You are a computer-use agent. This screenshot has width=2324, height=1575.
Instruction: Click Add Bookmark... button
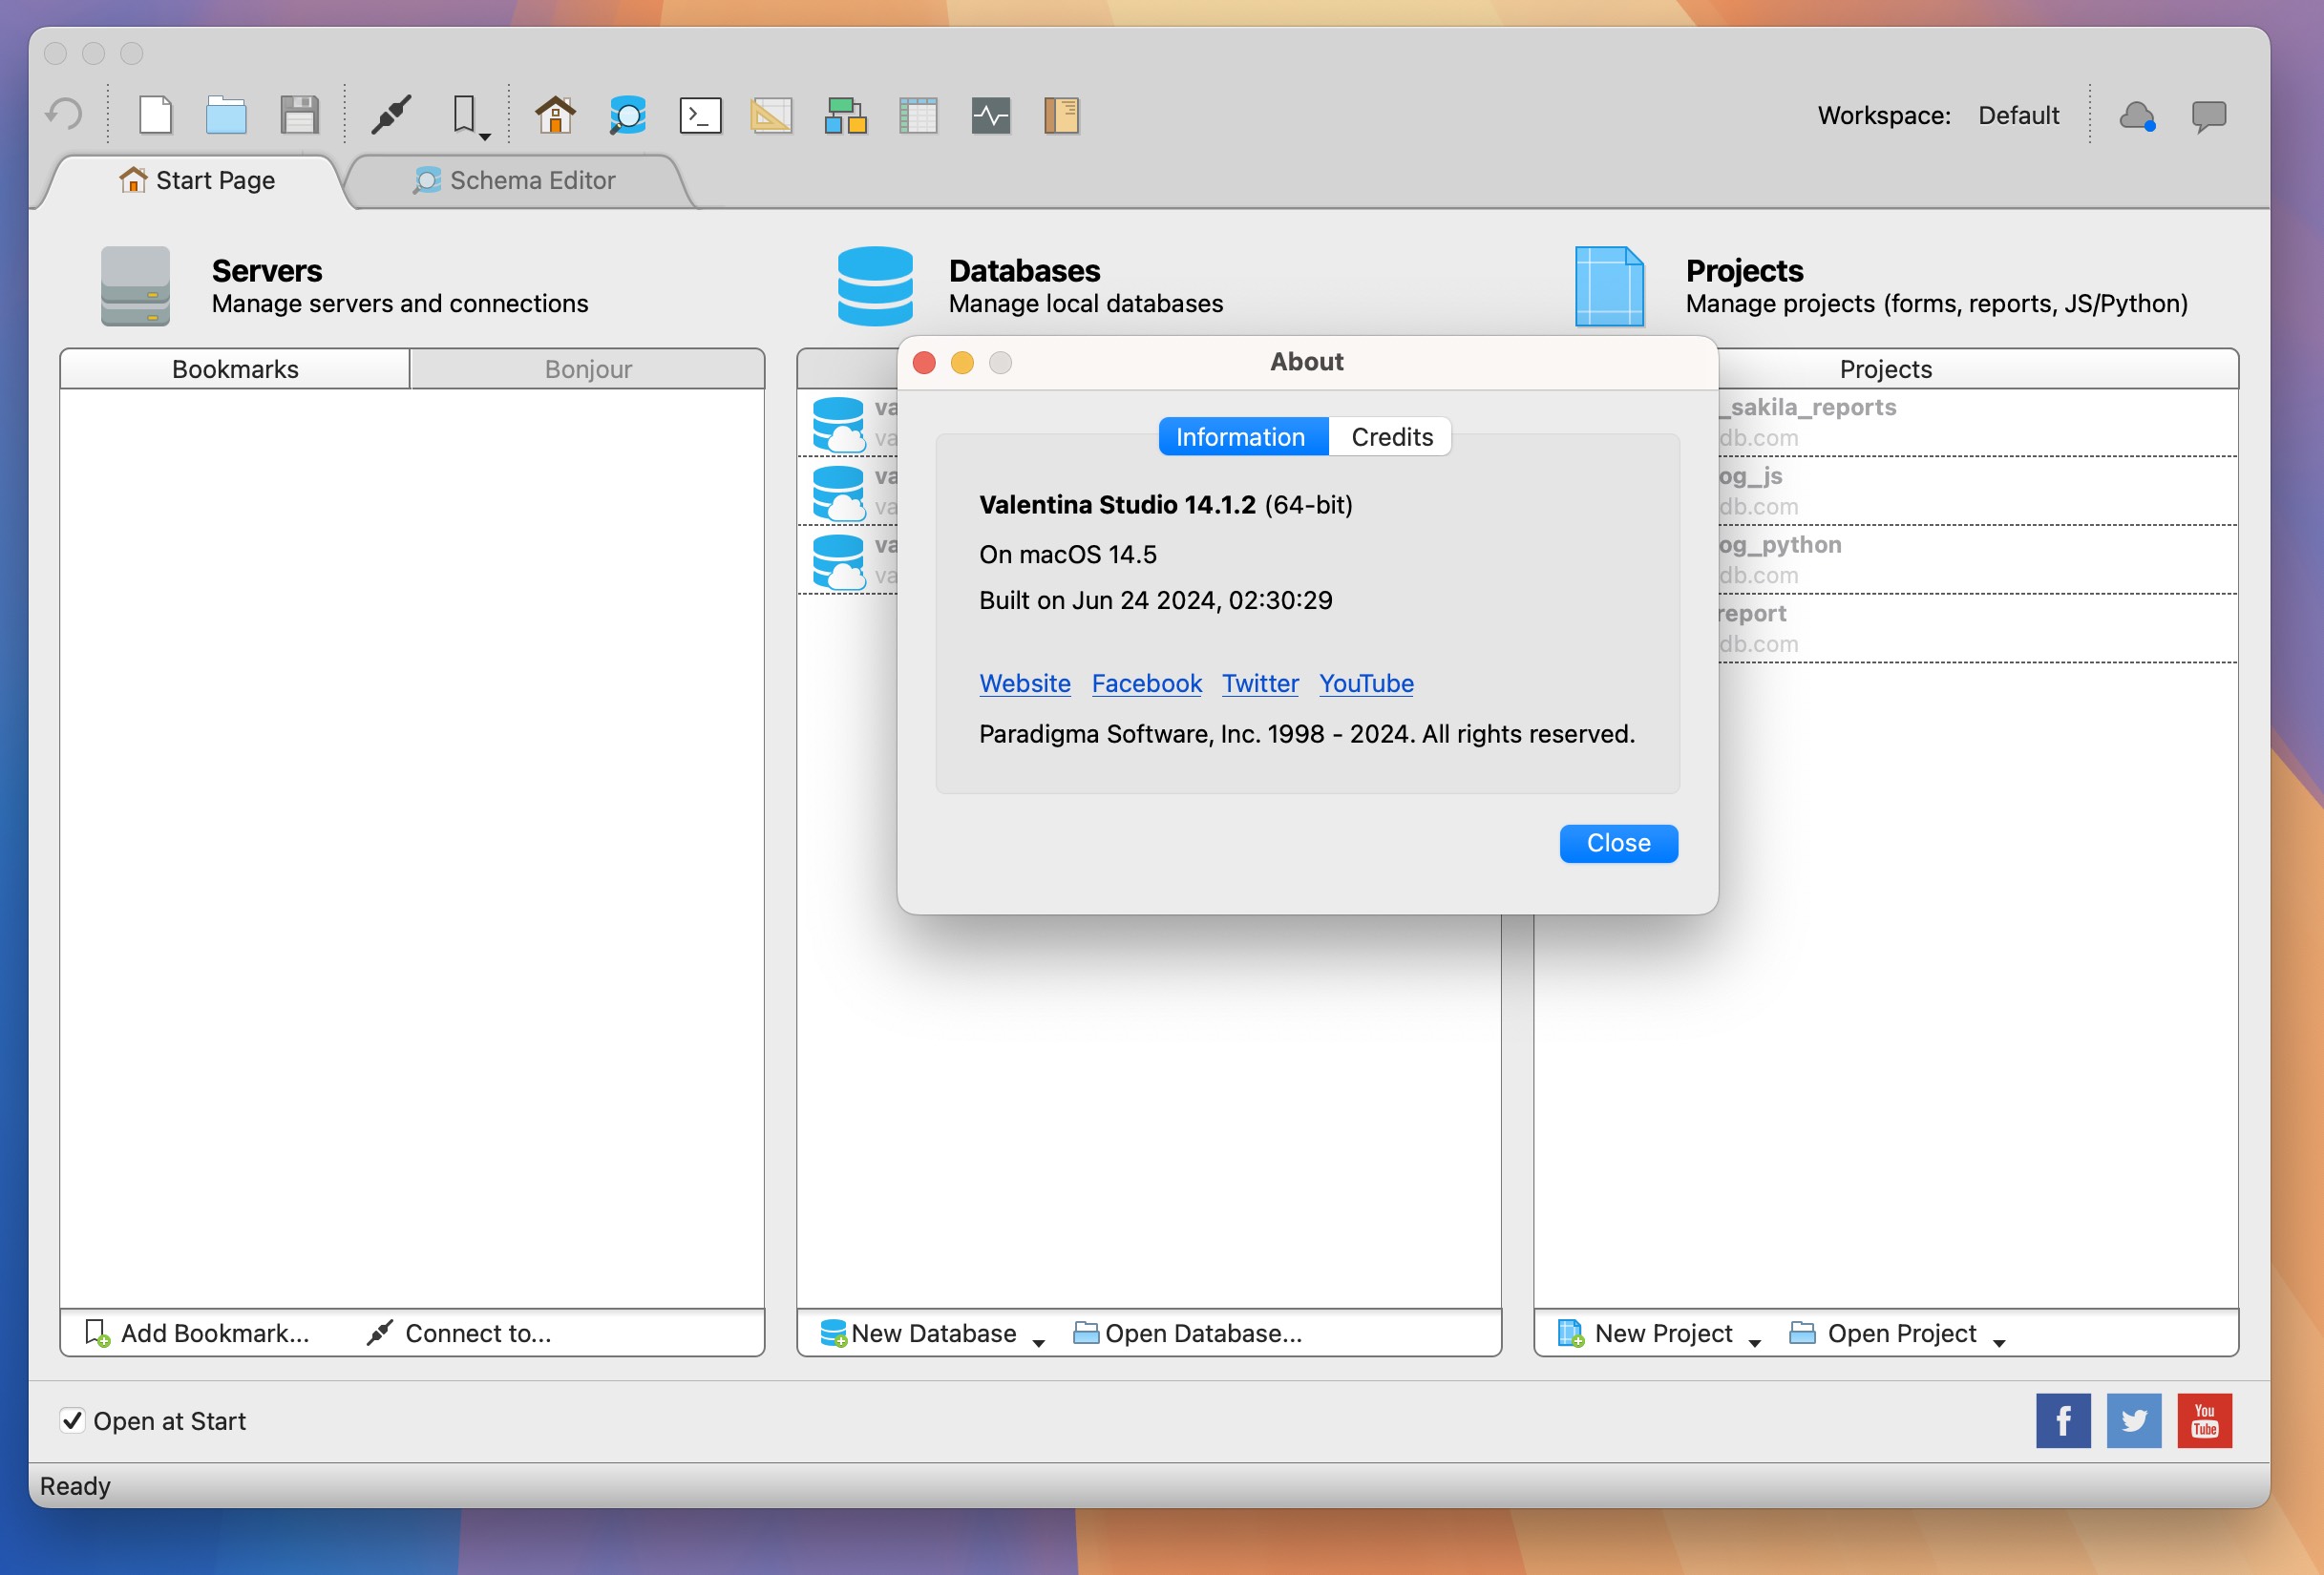(197, 1333)
